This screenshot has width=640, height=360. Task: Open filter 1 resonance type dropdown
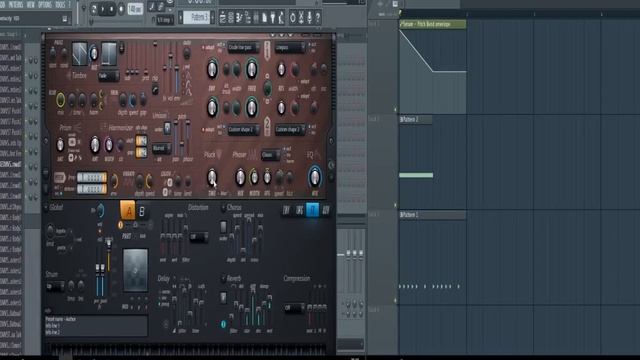tap(290, 47)
